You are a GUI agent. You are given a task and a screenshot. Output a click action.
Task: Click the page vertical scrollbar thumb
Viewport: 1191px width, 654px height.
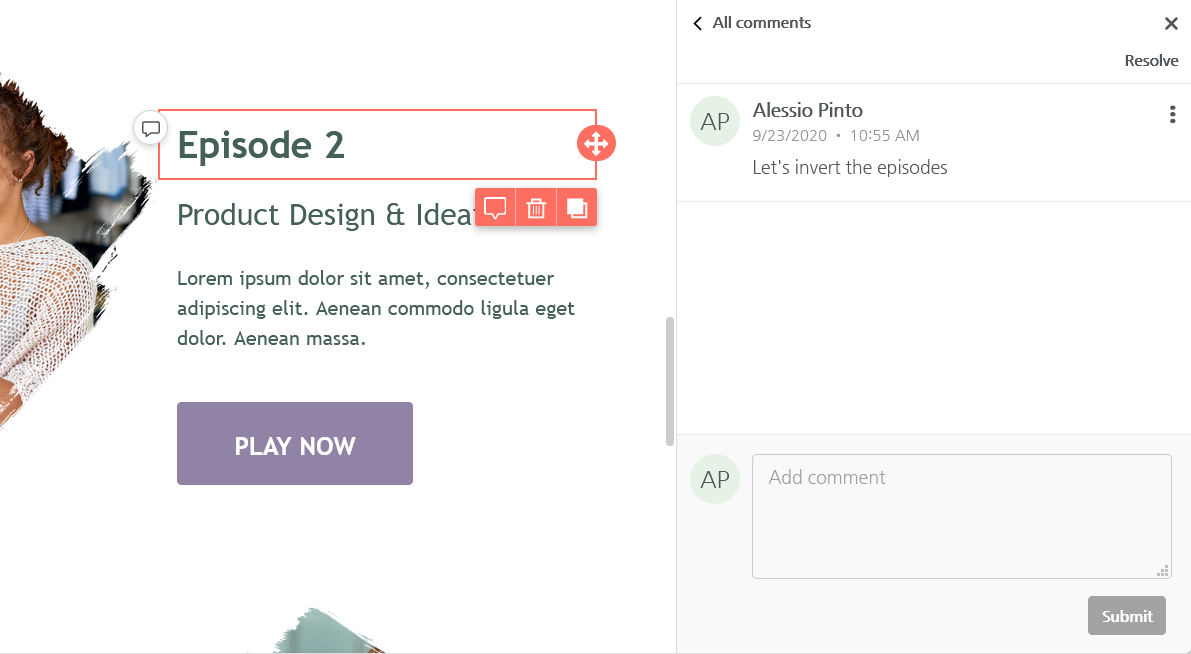pos(670,381)
